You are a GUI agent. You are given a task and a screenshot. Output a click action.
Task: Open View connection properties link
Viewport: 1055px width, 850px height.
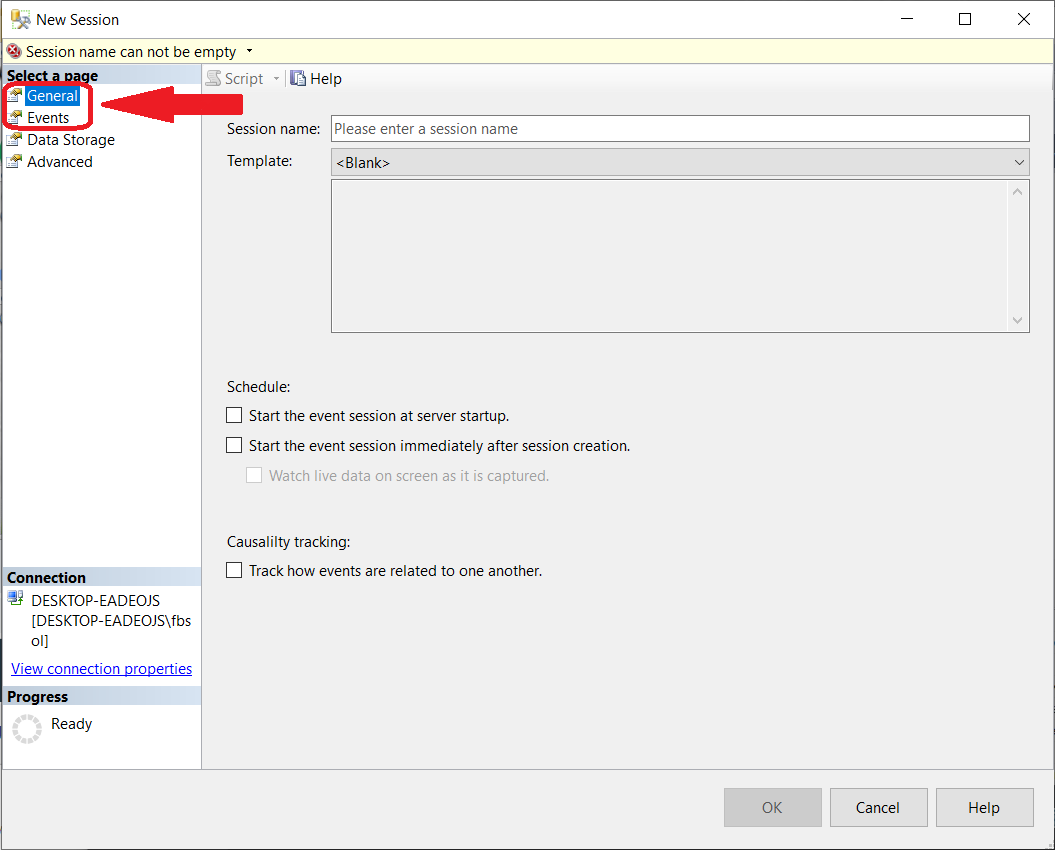tap(102, 668)
